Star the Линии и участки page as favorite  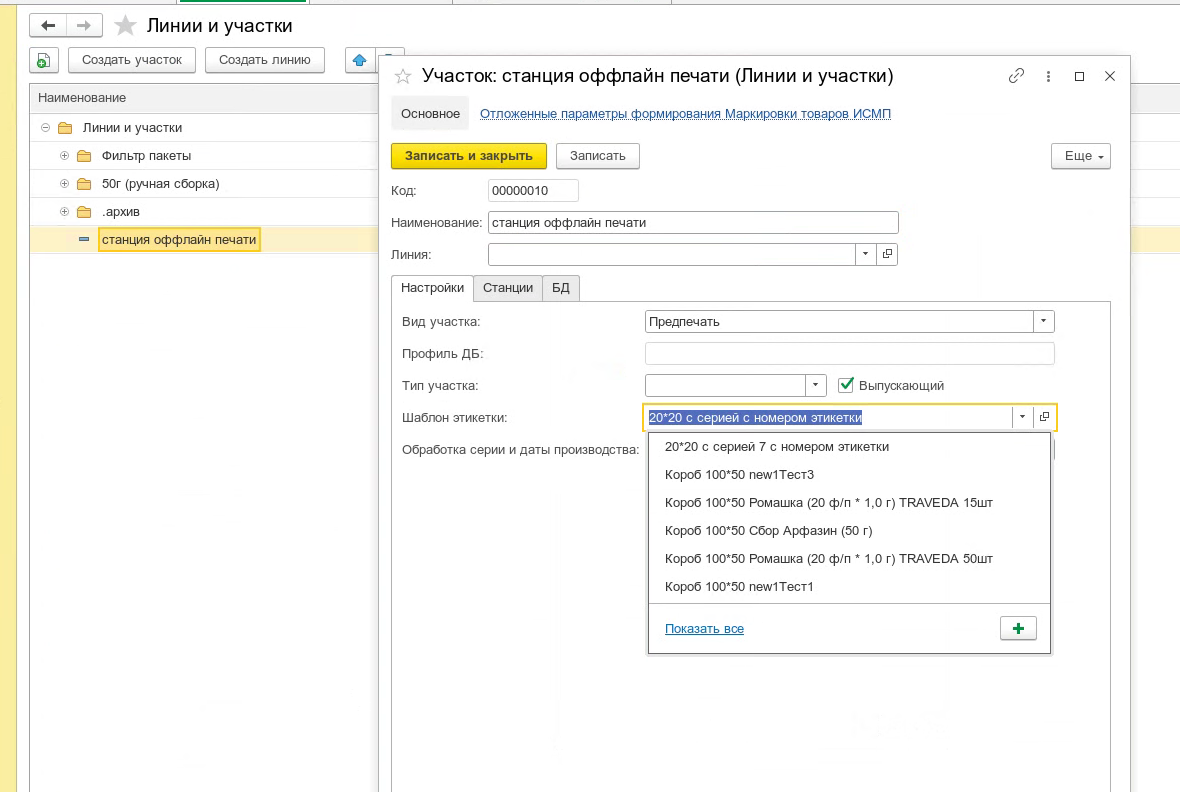pos(125,26)
